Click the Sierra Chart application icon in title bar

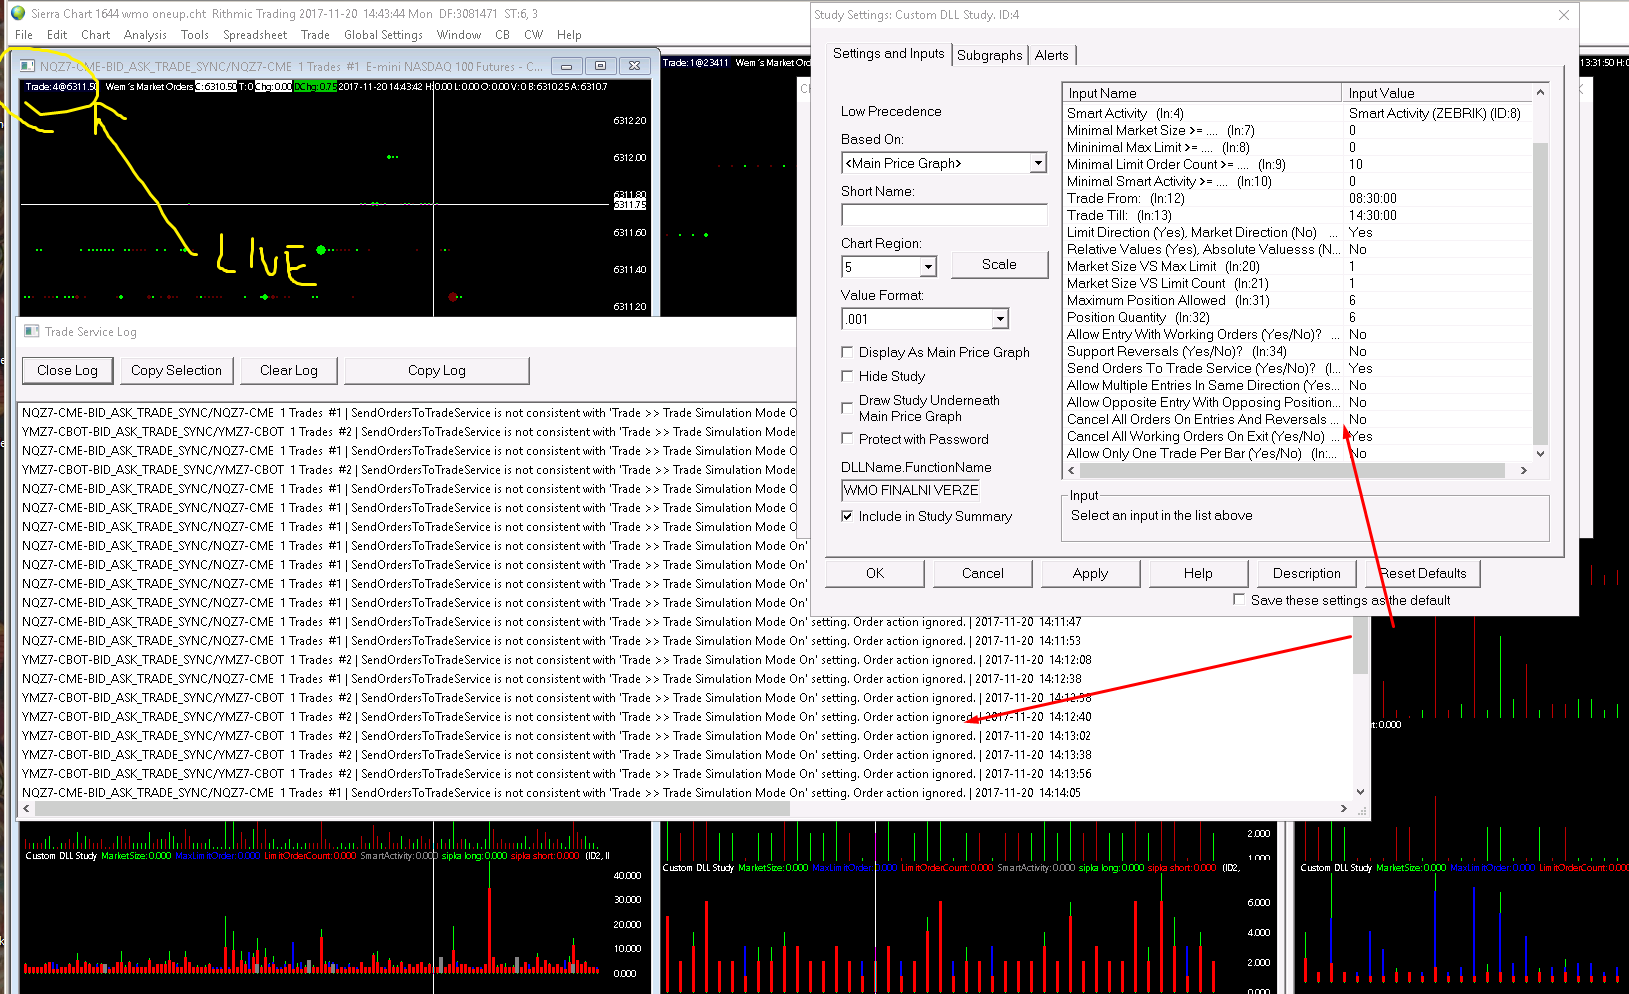(17, 13)
